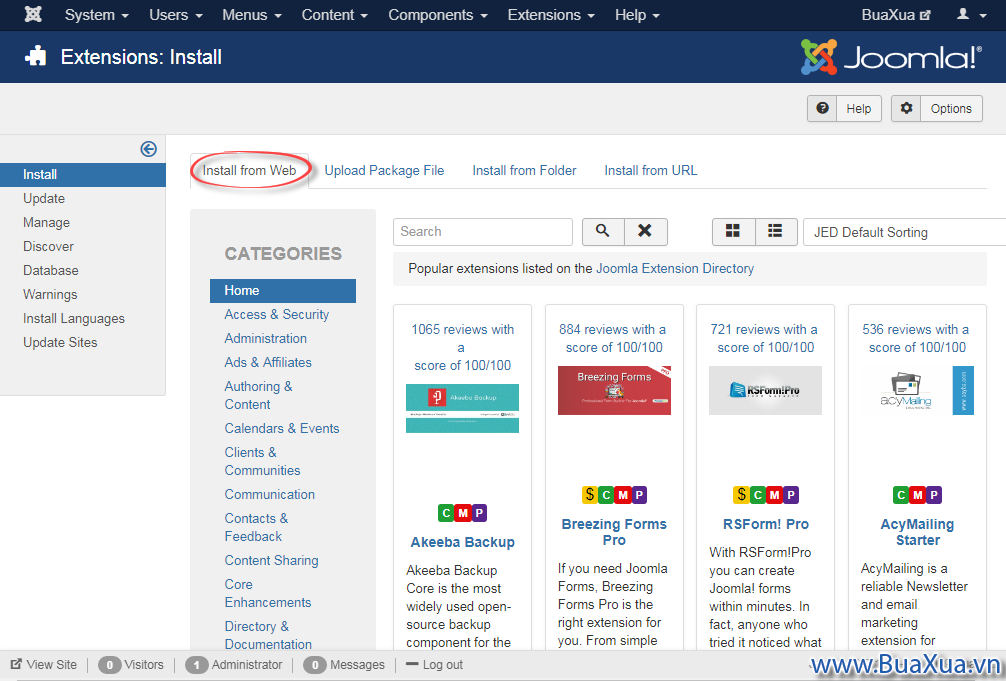Open the RSForm! Pro title link
Screen dimensions: 1006x681
765,524
